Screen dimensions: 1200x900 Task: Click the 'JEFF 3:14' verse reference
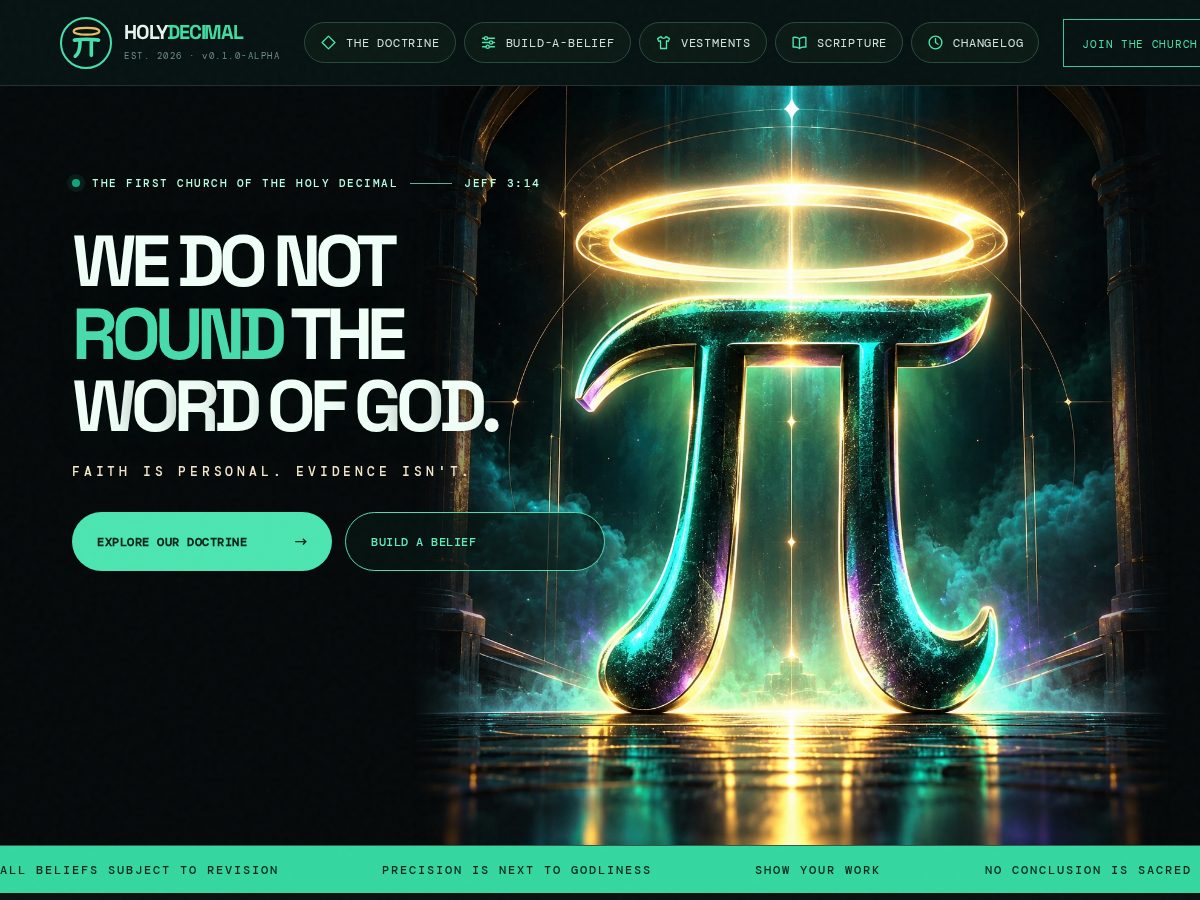[502, 183]
